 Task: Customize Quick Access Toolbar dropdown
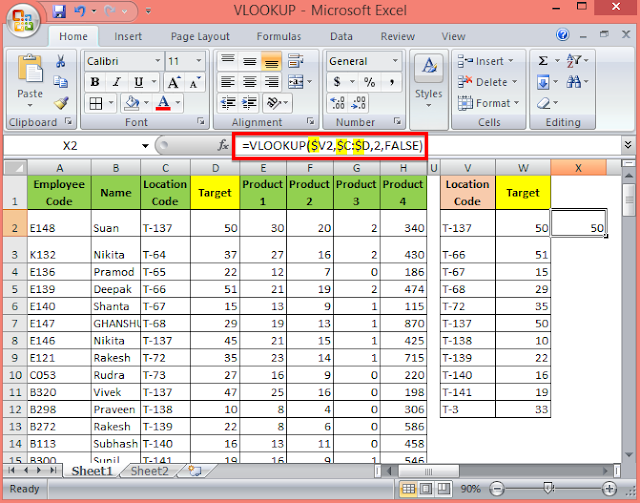(x=148, y=11)
